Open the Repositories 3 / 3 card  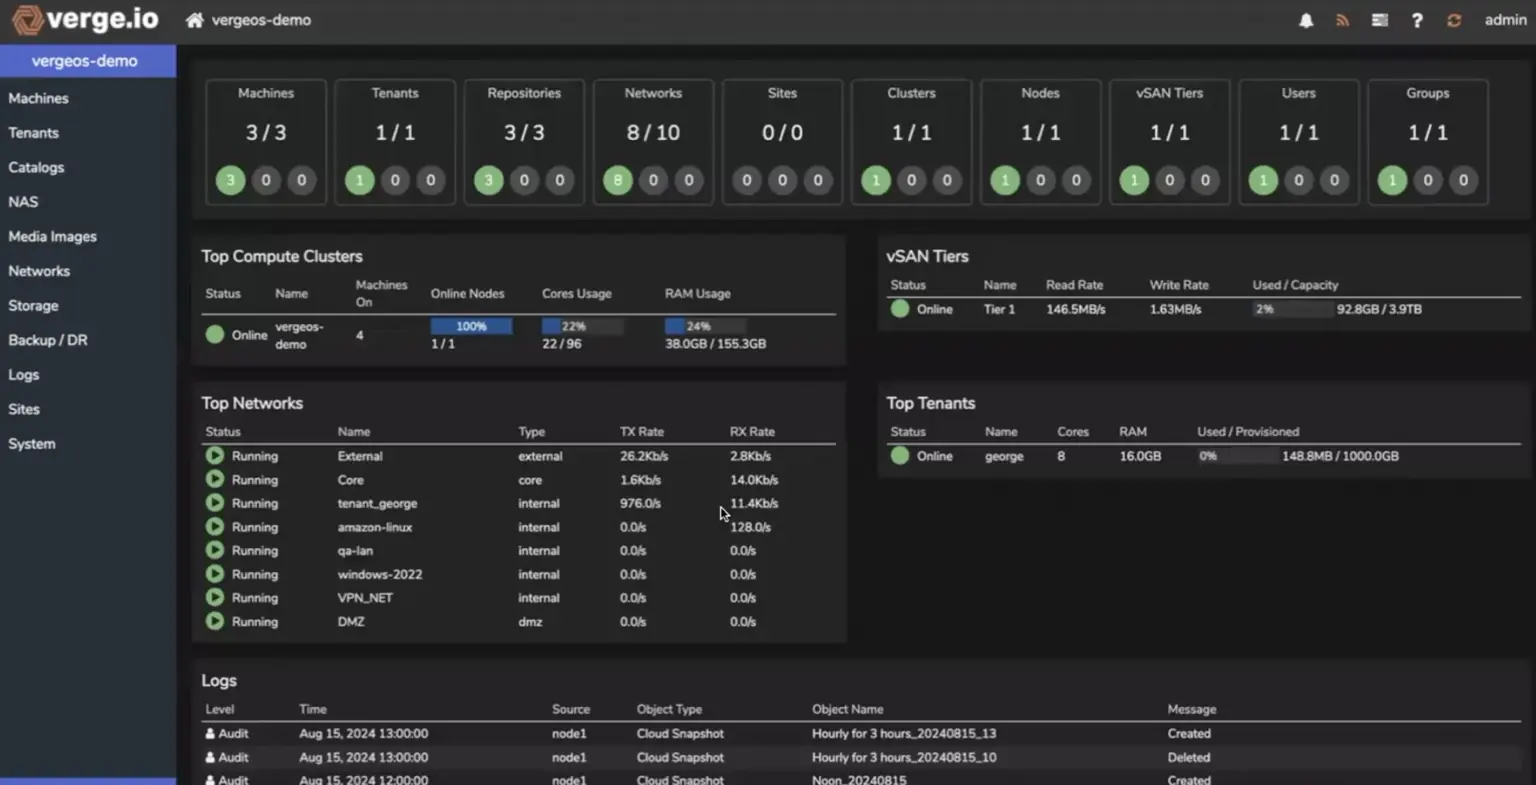tap(524, 142)
